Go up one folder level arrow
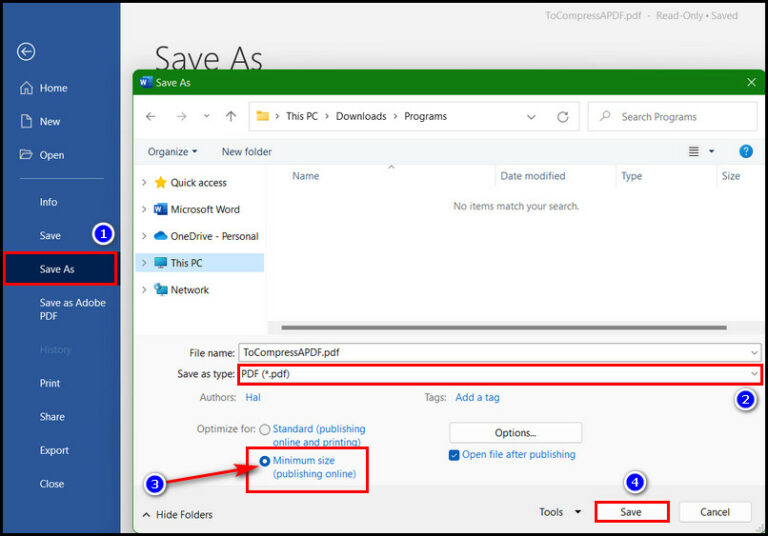 [231, 117]
